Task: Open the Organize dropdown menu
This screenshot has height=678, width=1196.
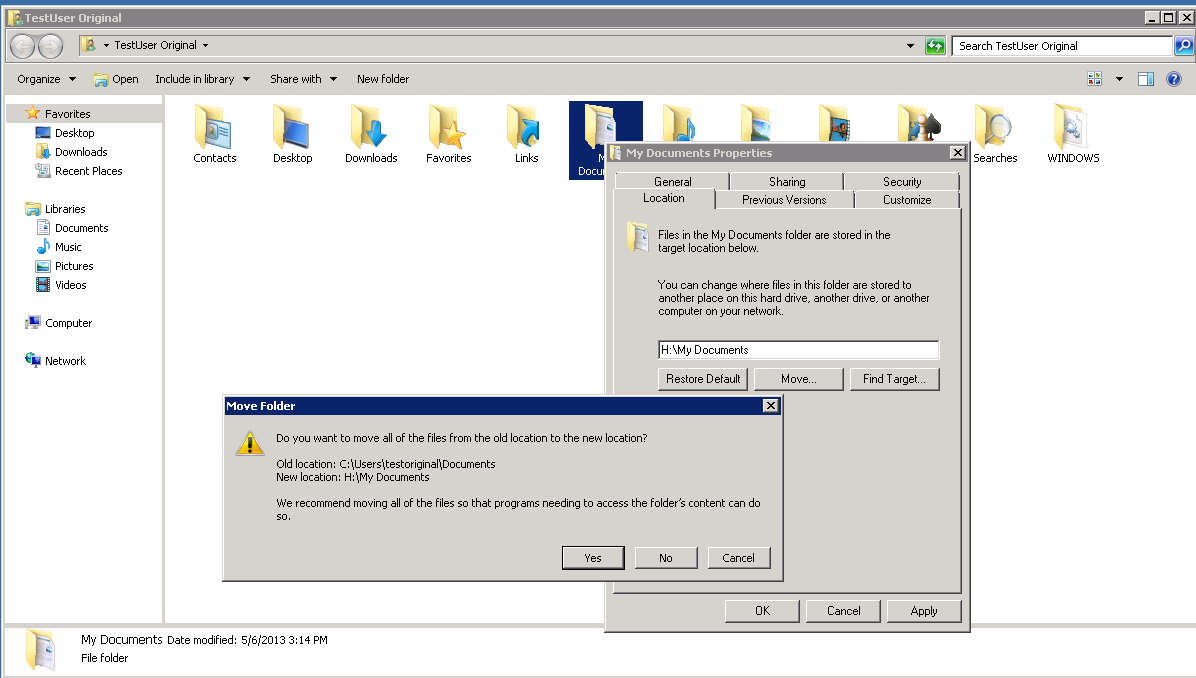Action: tap(47, 79)
